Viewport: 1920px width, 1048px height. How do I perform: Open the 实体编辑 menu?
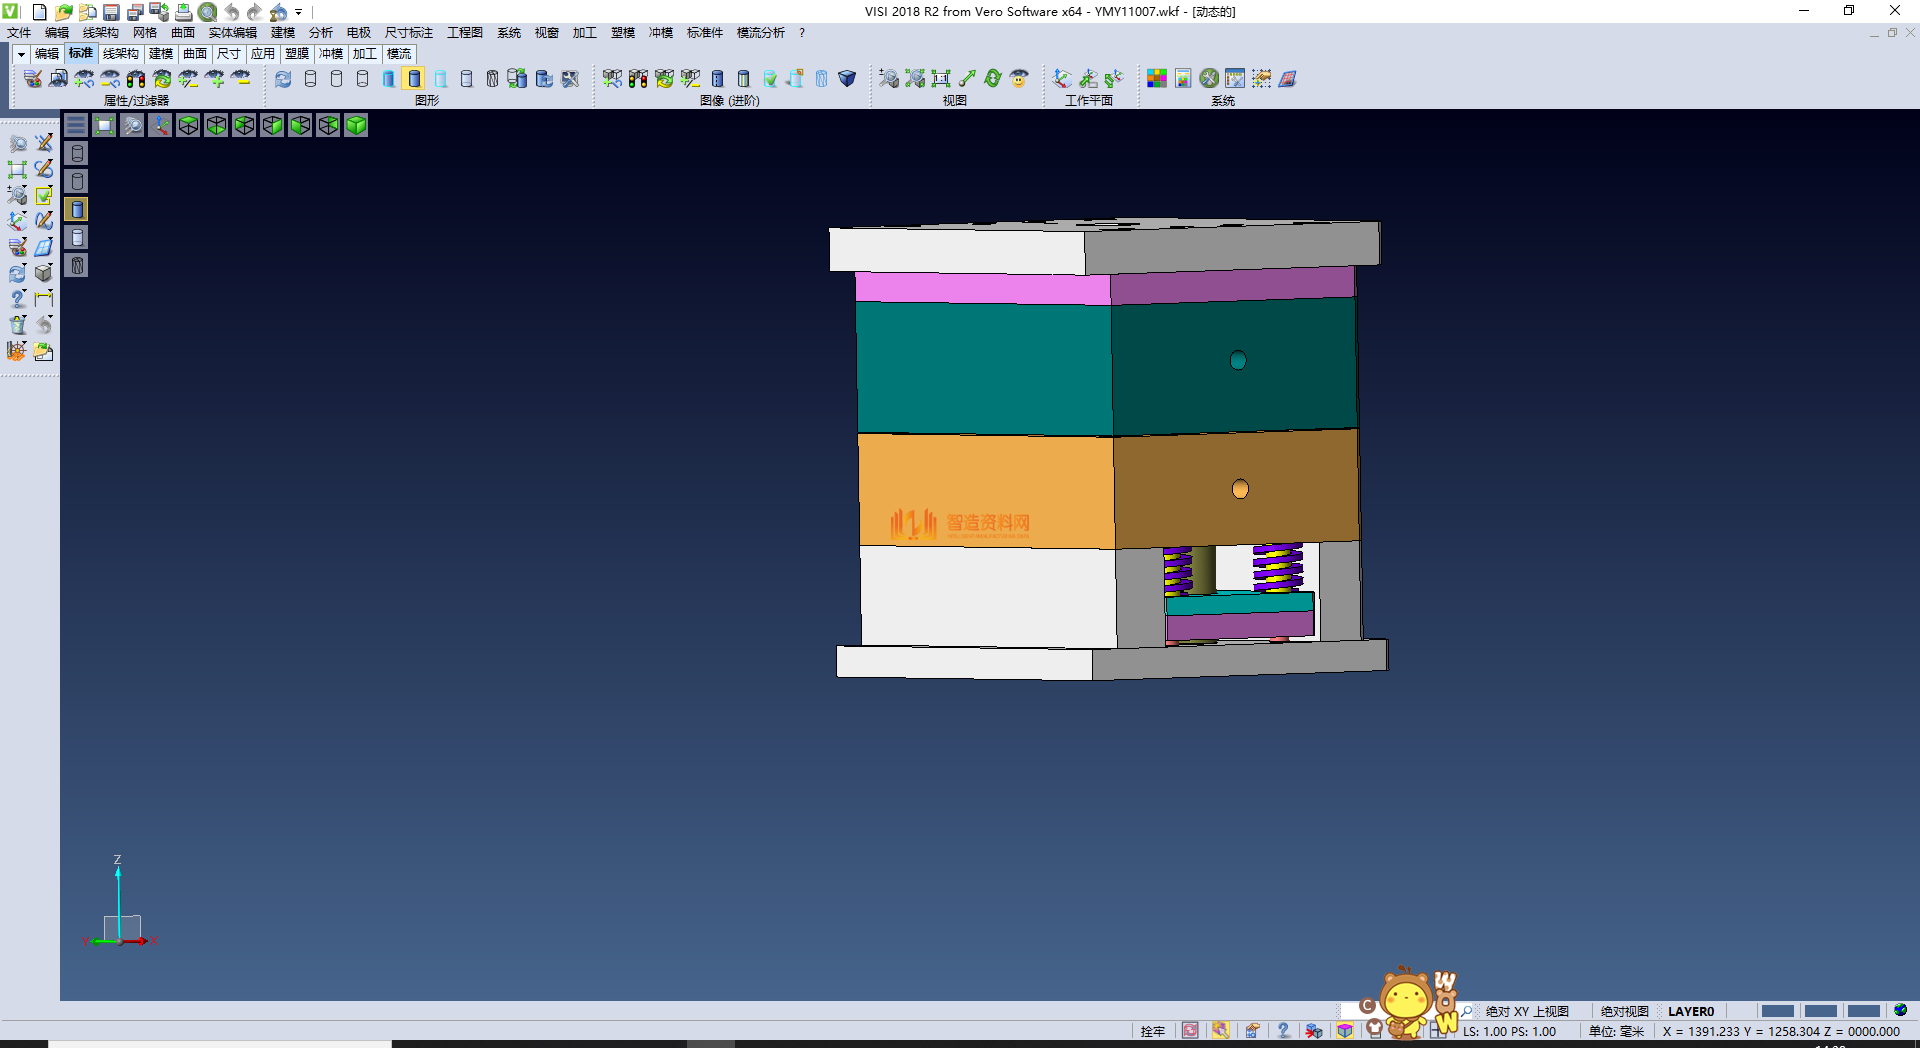click(x=232, y=33)
